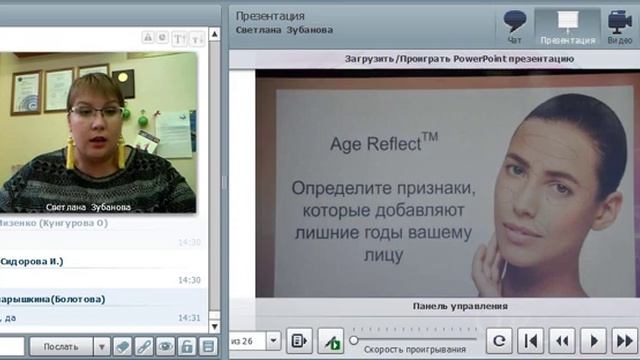This screenshot has width=640, height=360.
Task: Click the eraser icon in chat toolbar
Action: coord(122,347)
